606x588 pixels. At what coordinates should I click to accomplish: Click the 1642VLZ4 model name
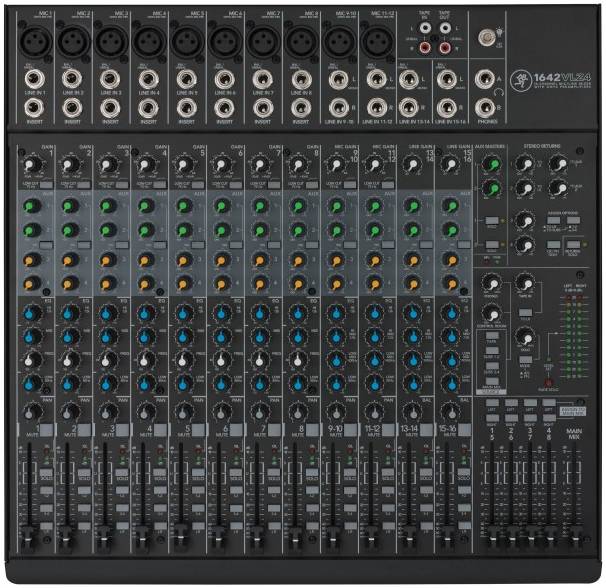pos(562,77)
